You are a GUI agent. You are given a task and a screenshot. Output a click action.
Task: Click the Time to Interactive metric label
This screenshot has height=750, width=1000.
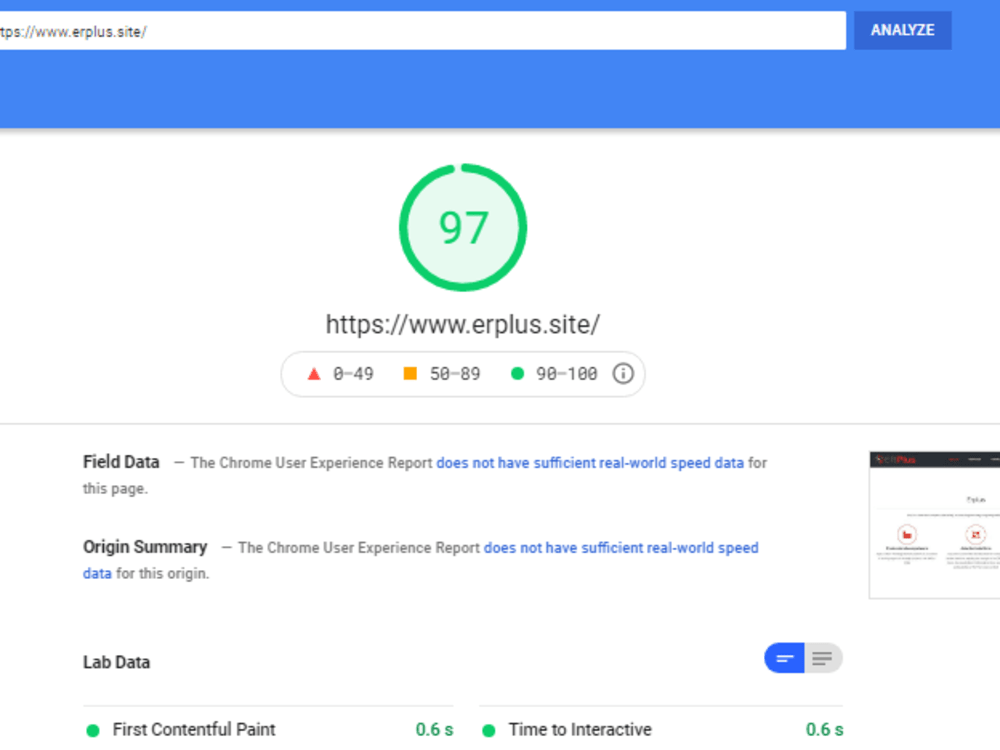(580, 729)
